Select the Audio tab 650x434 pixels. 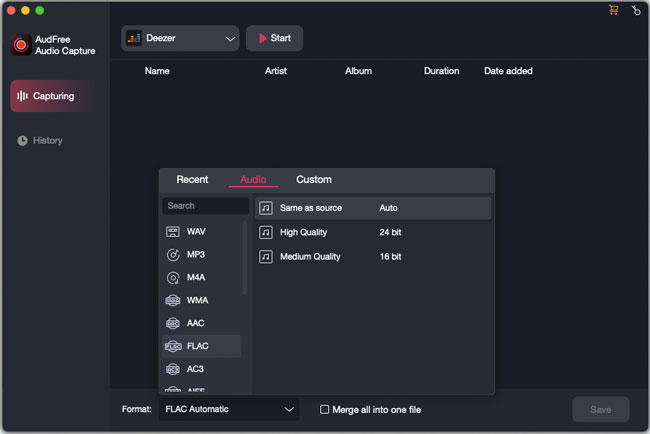tap(253, 179)
